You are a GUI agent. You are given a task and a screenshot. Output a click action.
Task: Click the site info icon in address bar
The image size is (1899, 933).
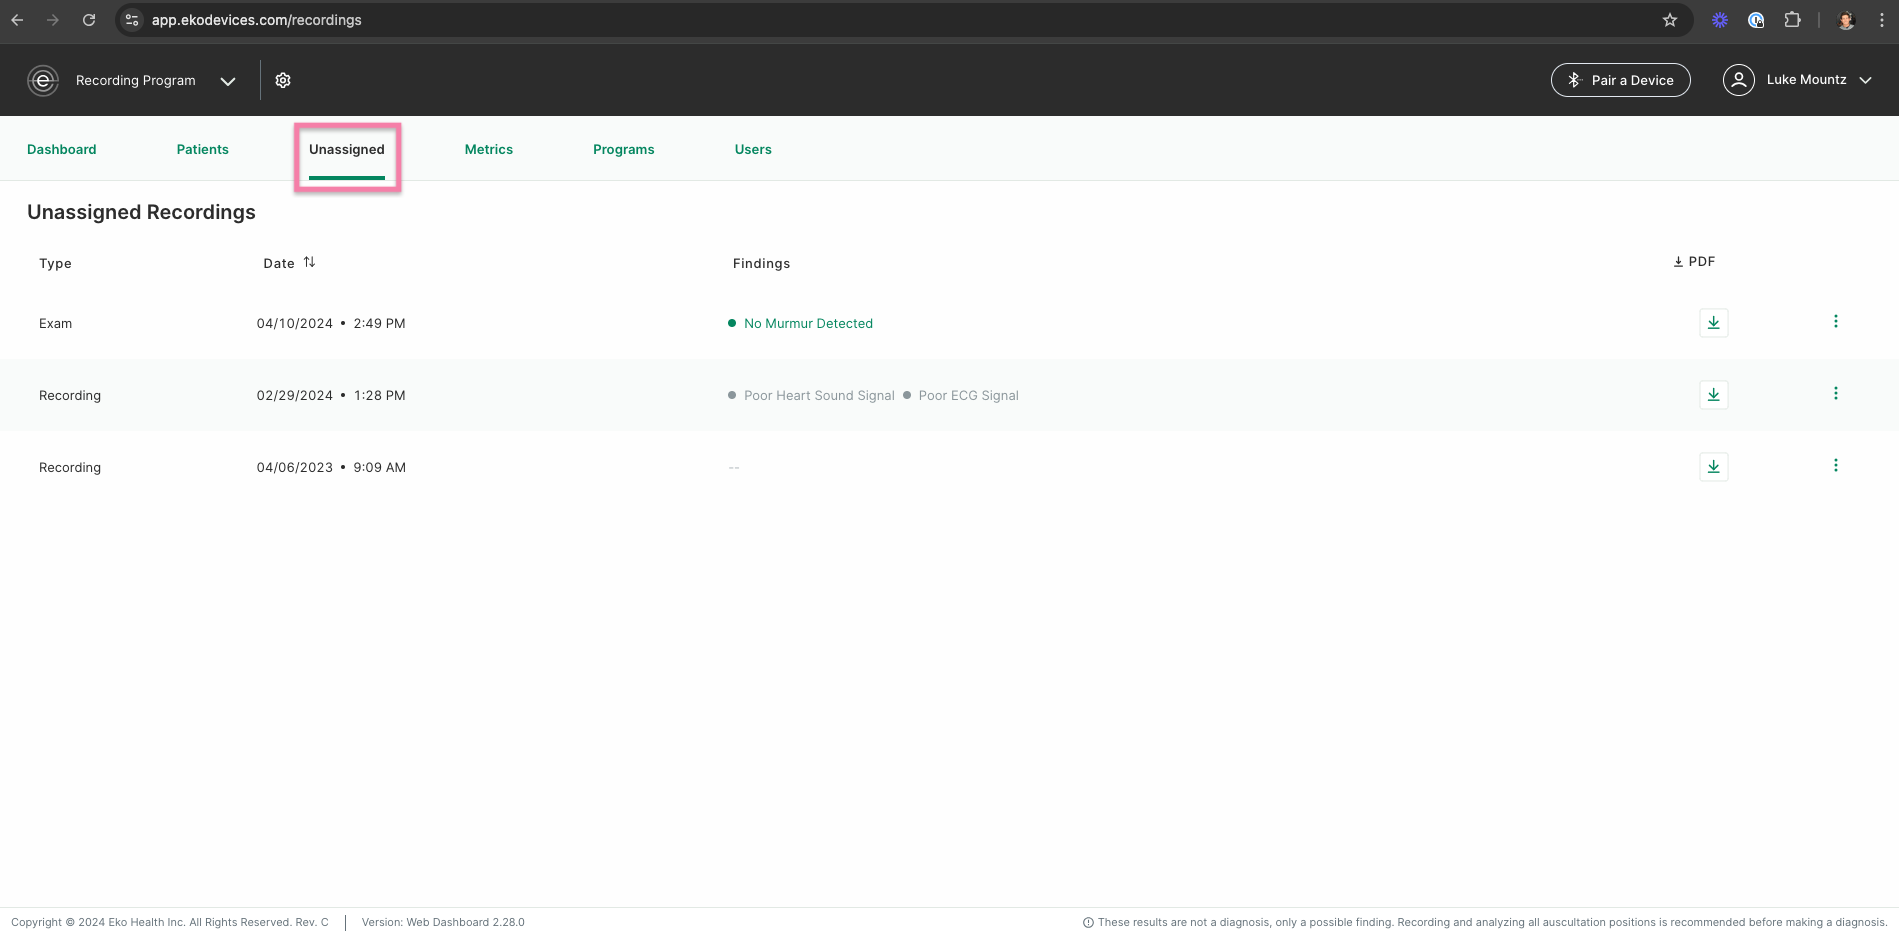click(x=132, y=20)
